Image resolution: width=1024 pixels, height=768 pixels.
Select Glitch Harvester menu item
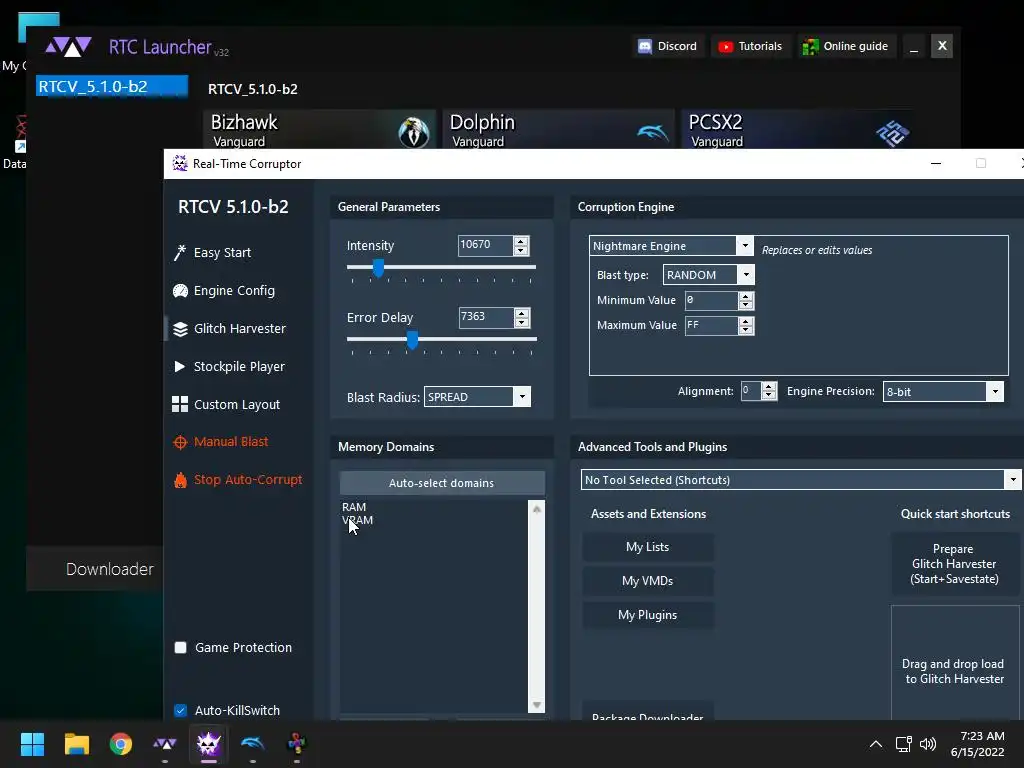(x=240, y=329)
